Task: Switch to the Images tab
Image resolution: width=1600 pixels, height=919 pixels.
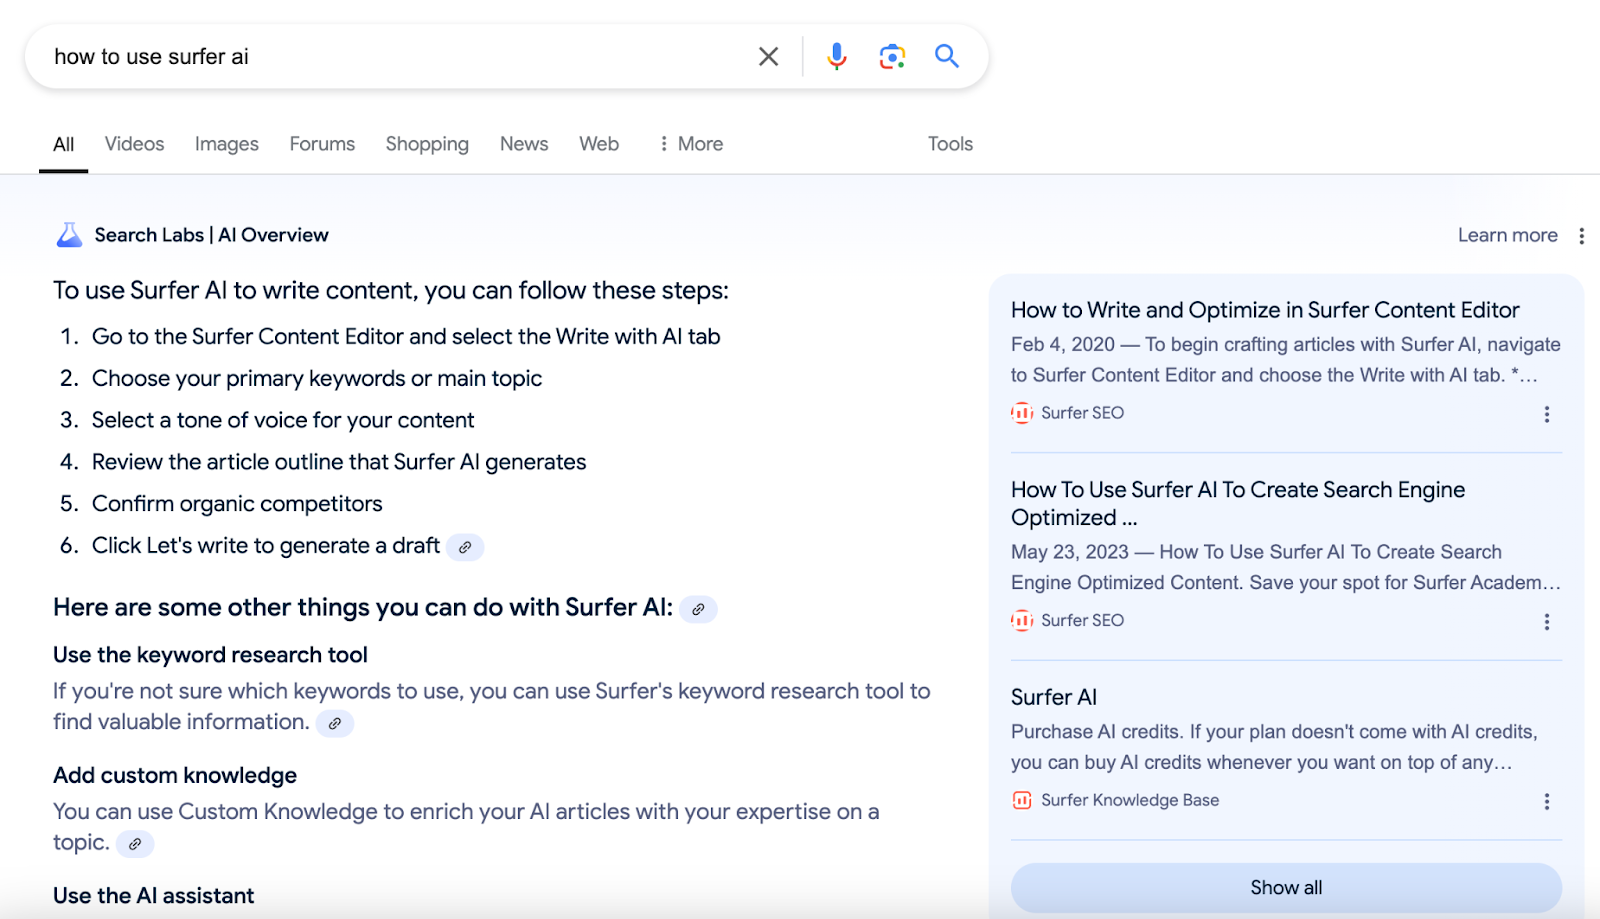Action: tap(226, 144)
